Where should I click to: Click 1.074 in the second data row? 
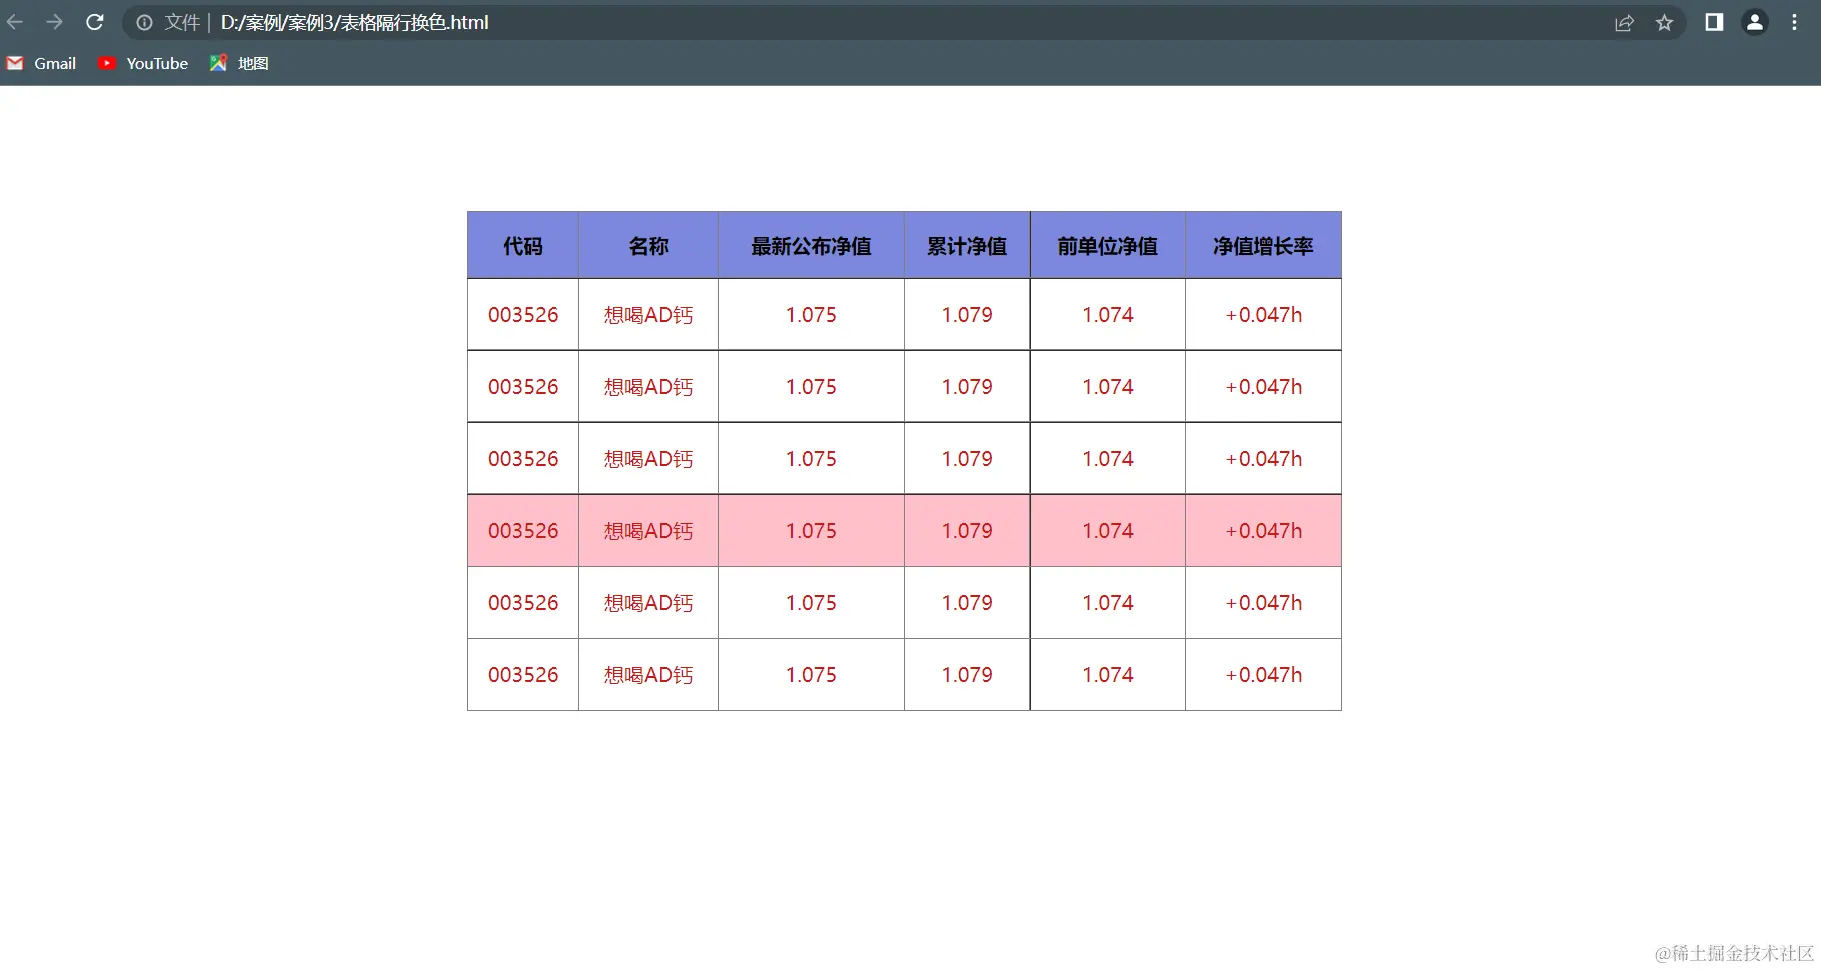tap(1108, 387)
